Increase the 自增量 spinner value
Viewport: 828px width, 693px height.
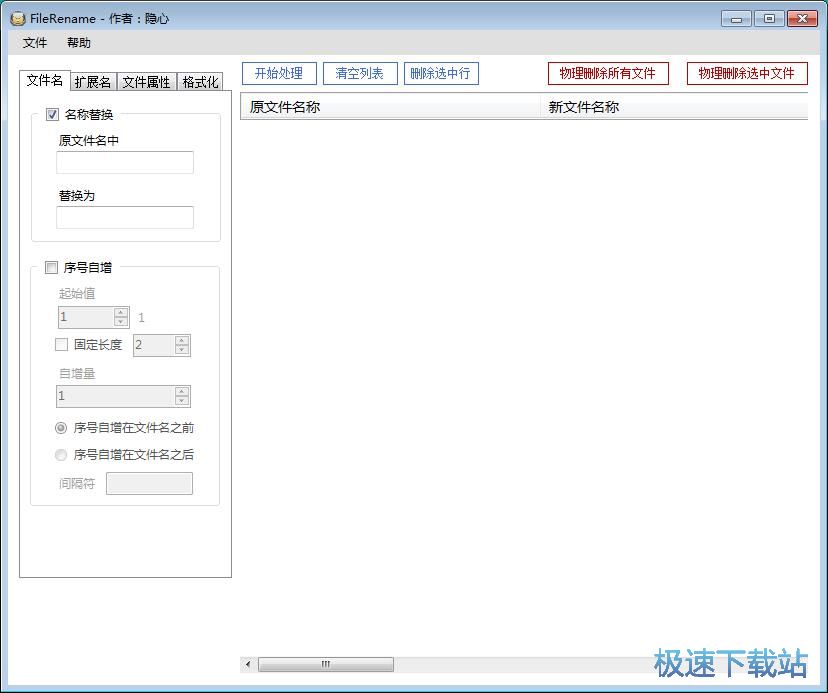pyautogui.click(x=182, y=391)
